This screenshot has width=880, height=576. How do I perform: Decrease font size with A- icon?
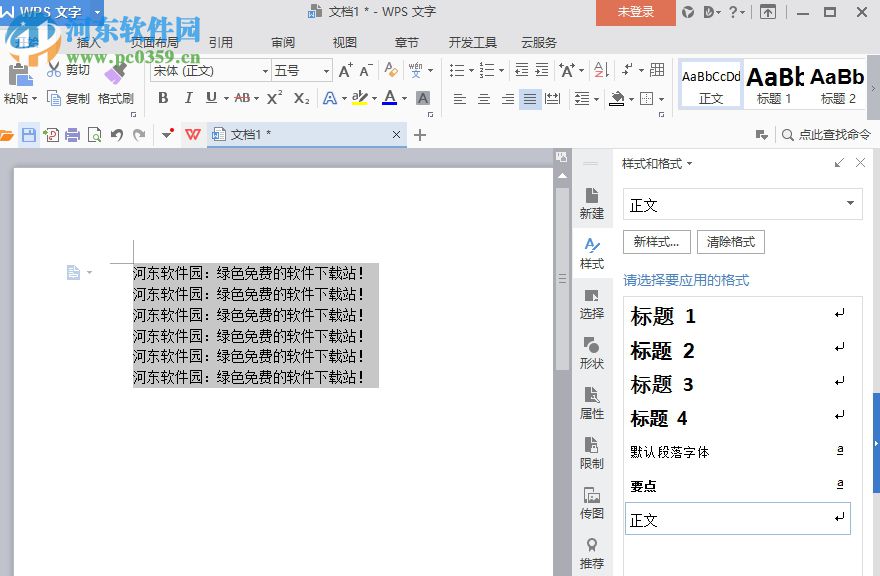(x=366, y=70)
